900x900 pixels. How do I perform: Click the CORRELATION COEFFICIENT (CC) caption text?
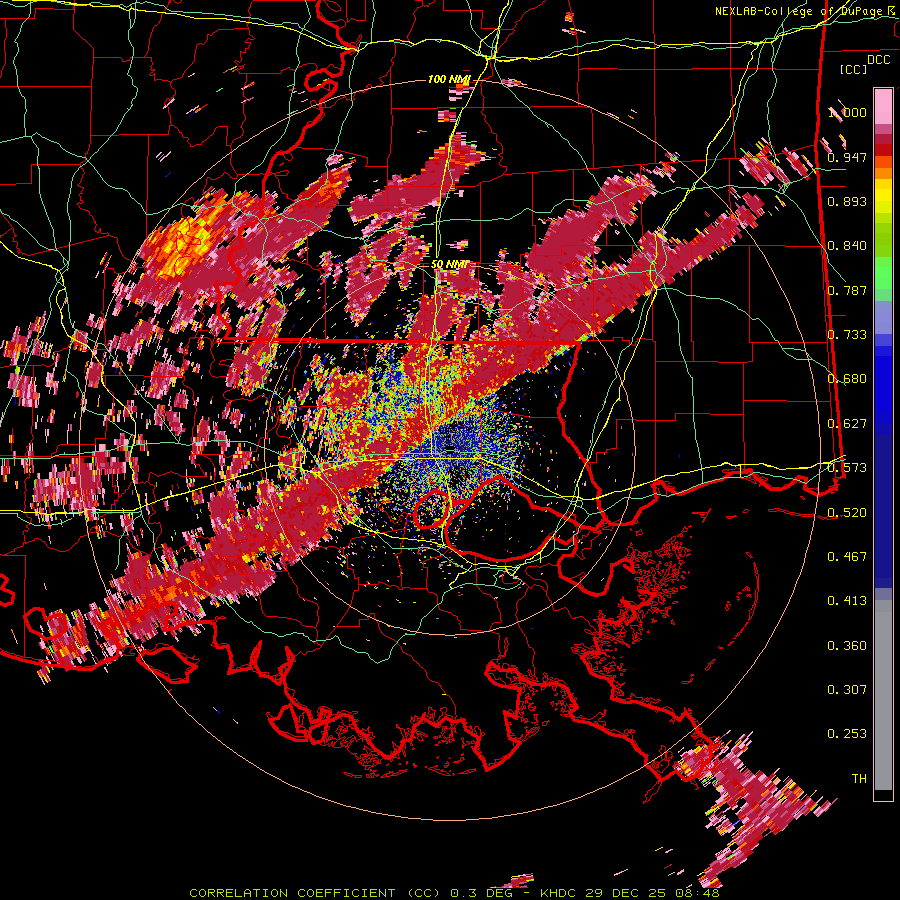(315, 893)
